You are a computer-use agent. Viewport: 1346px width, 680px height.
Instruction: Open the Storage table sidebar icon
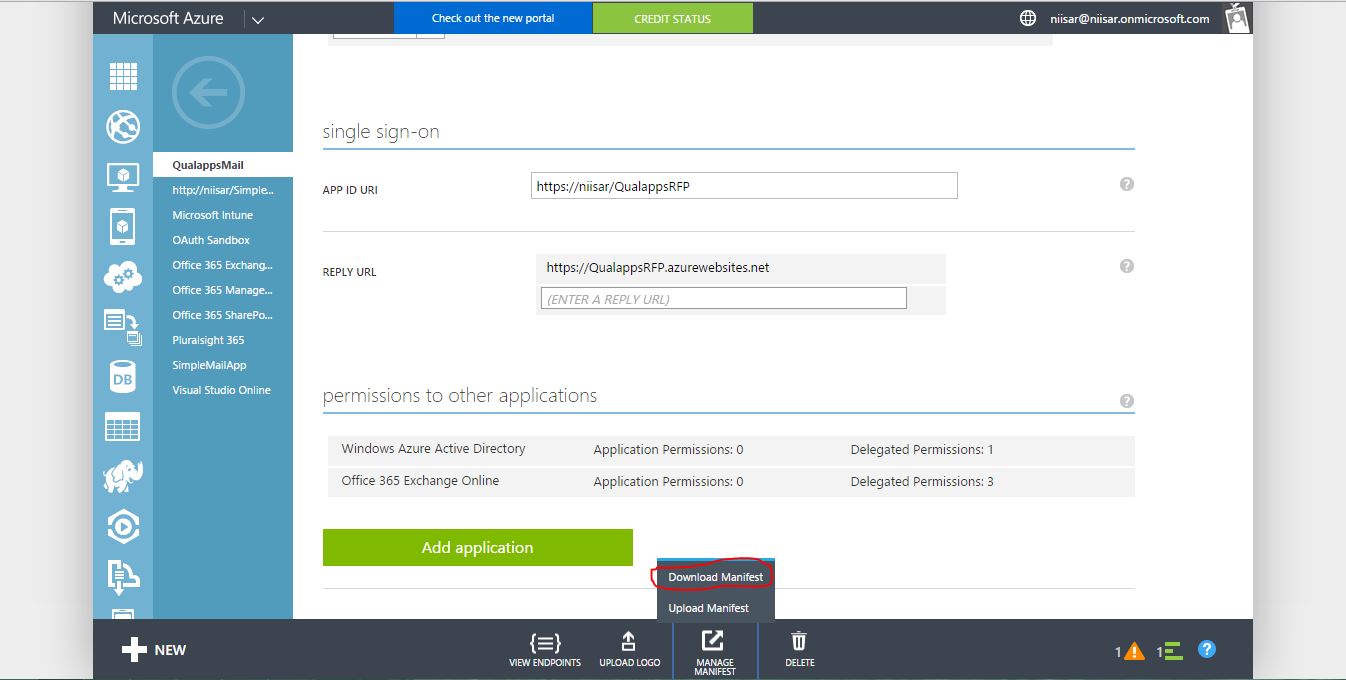coord(123,427)
